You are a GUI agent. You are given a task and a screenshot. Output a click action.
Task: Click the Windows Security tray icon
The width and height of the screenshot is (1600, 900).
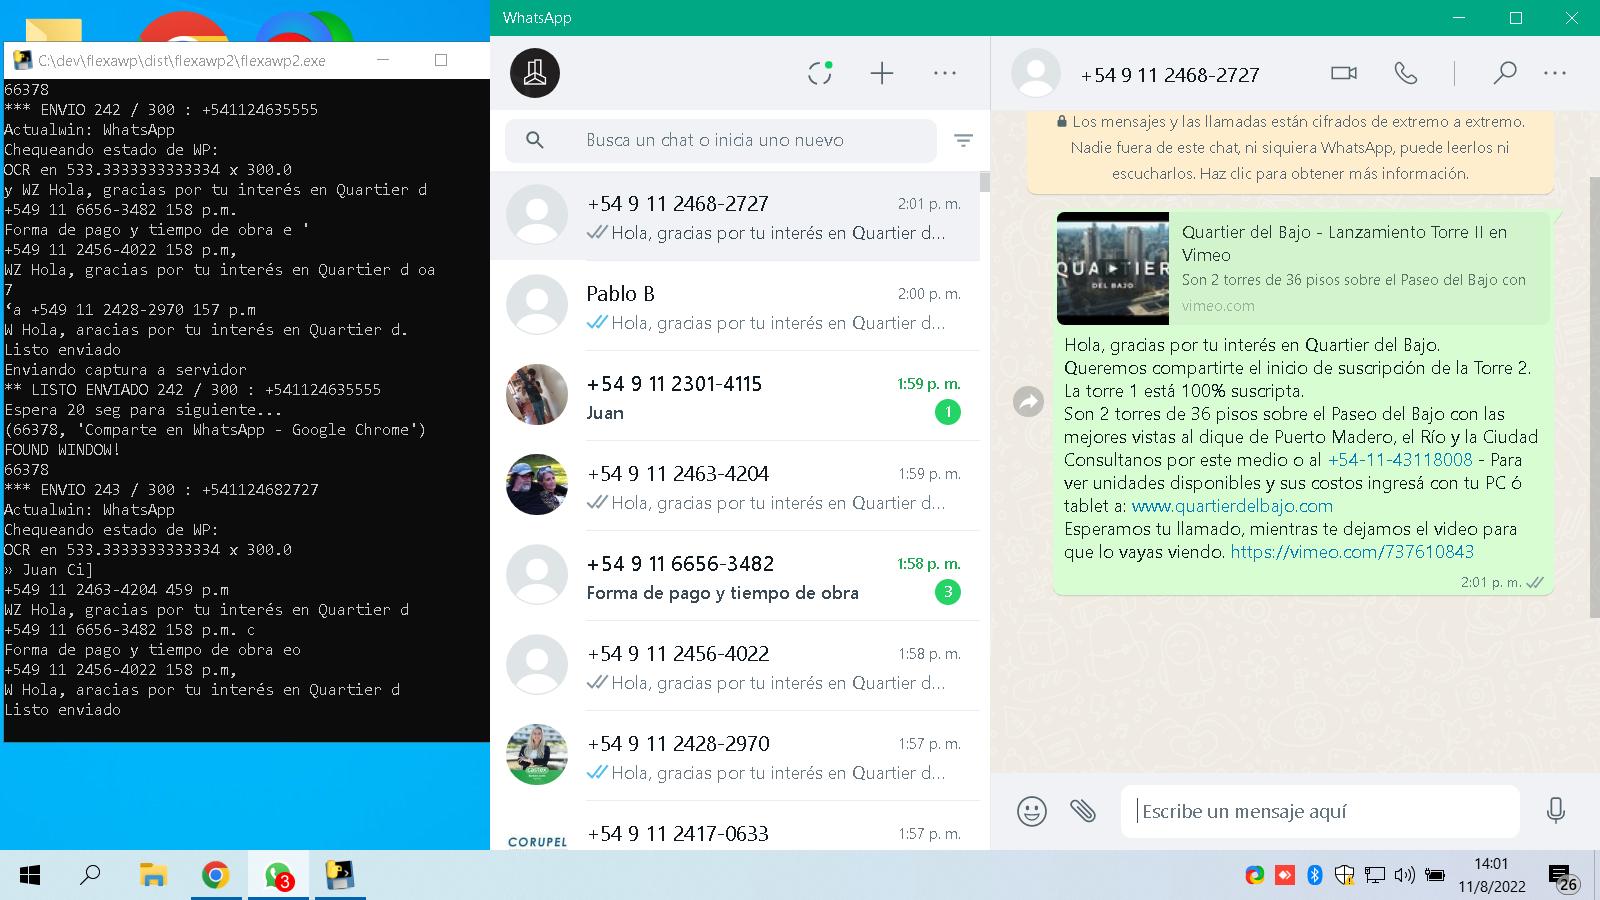pos(1345,876)
